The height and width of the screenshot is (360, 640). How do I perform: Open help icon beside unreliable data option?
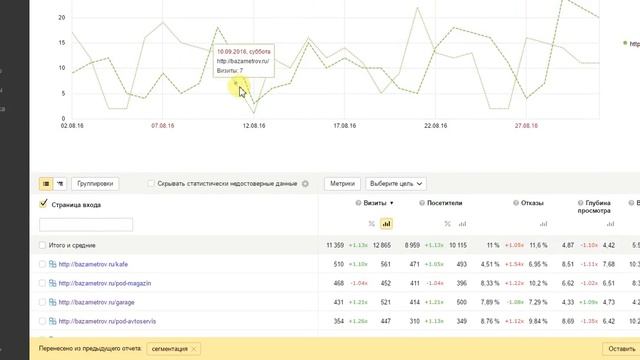[305, 184]
